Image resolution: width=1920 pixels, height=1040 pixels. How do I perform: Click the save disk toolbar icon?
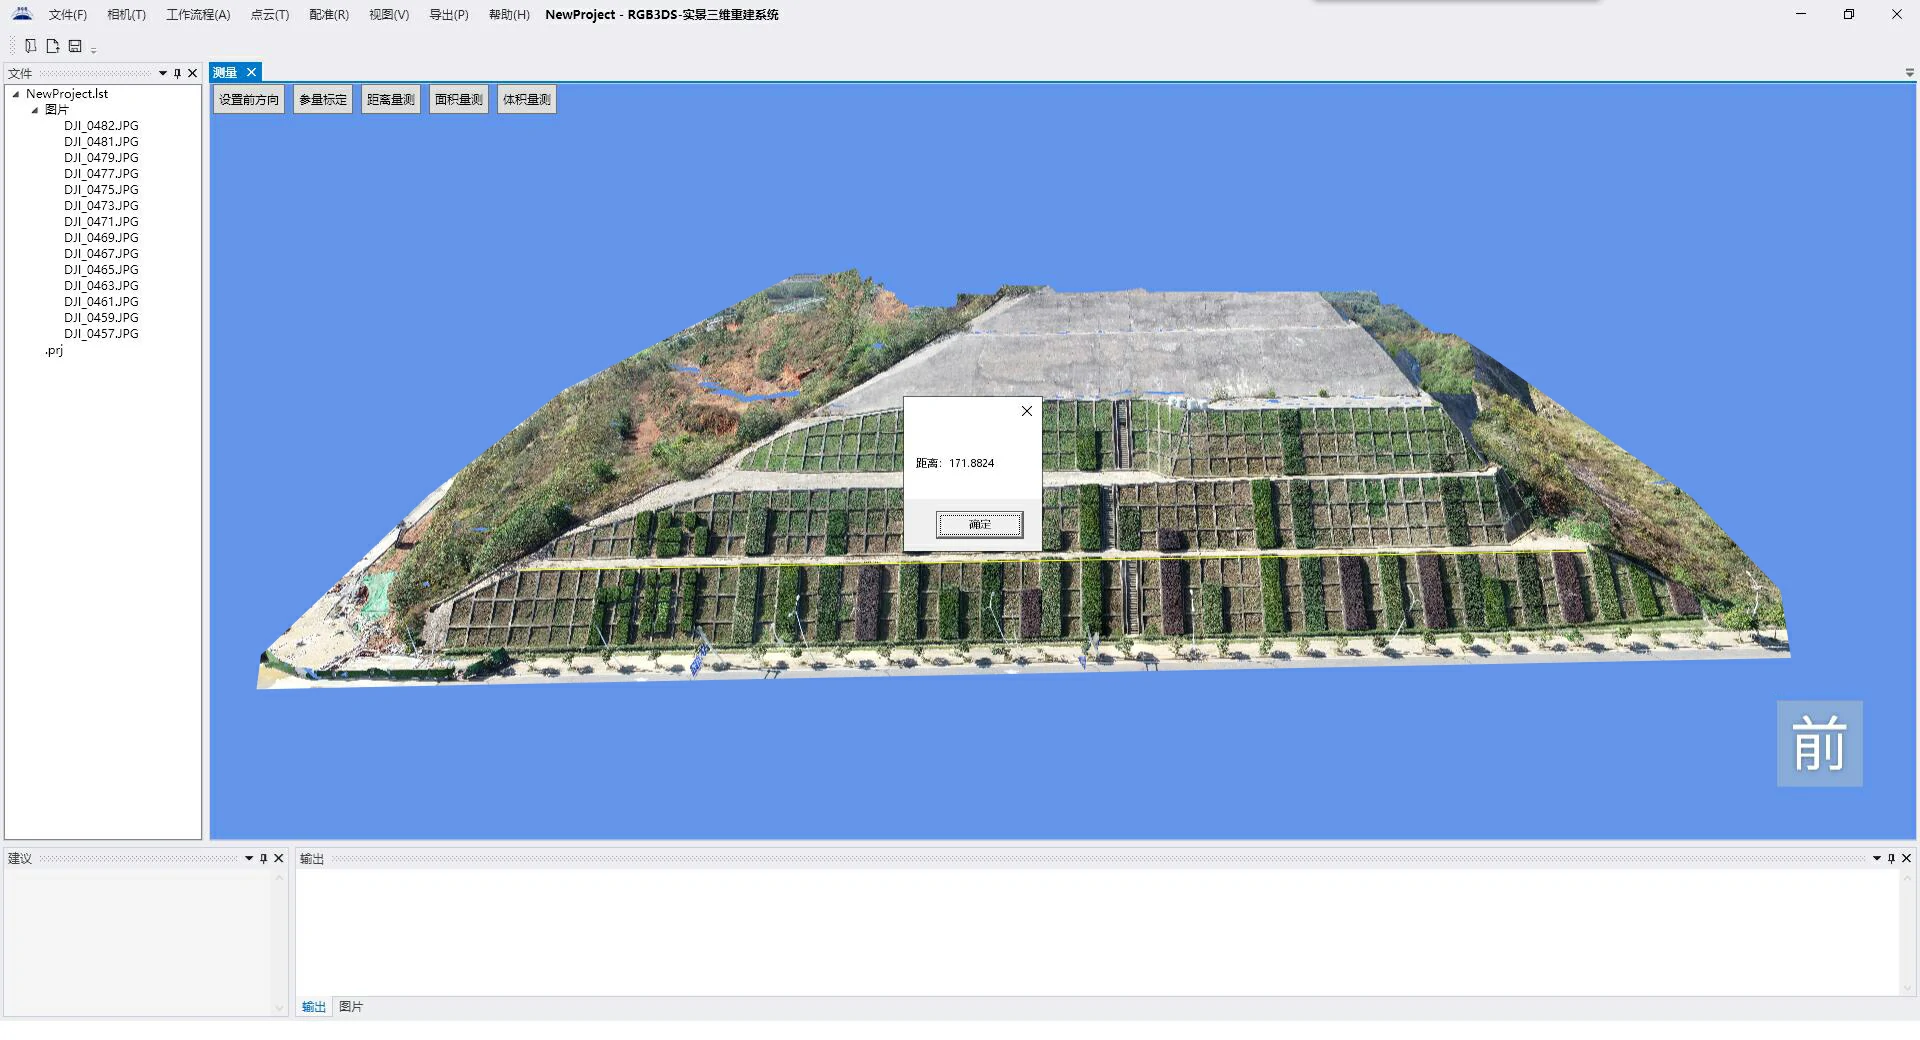click(x=75, y=46)
